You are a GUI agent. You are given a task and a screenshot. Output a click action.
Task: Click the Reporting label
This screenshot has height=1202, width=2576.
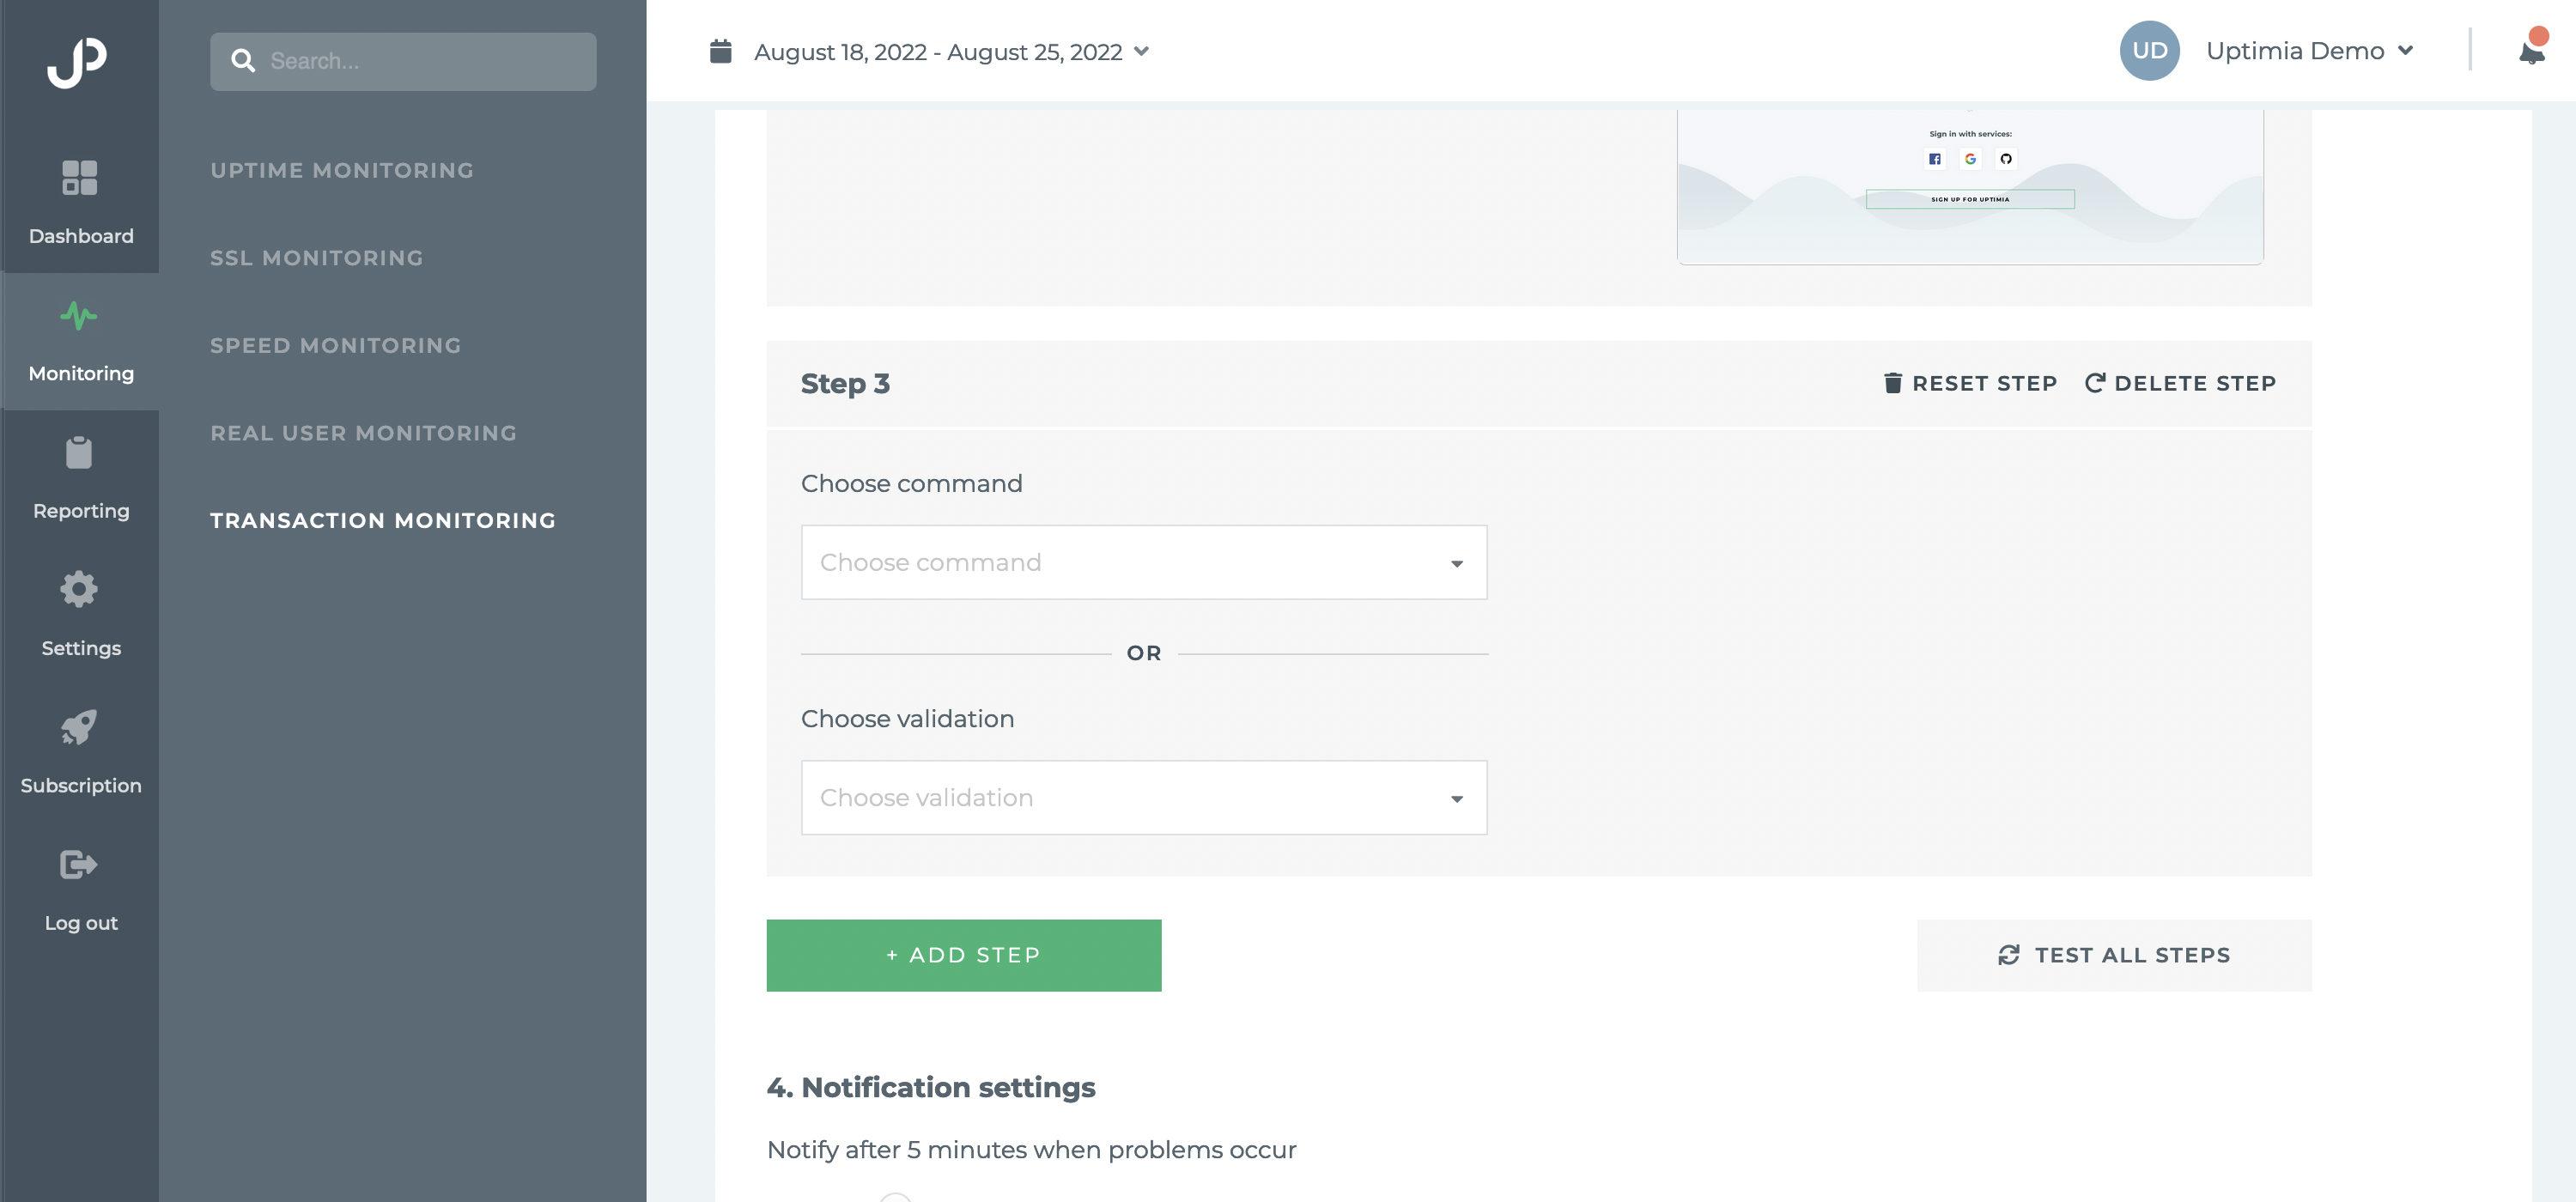81,511
